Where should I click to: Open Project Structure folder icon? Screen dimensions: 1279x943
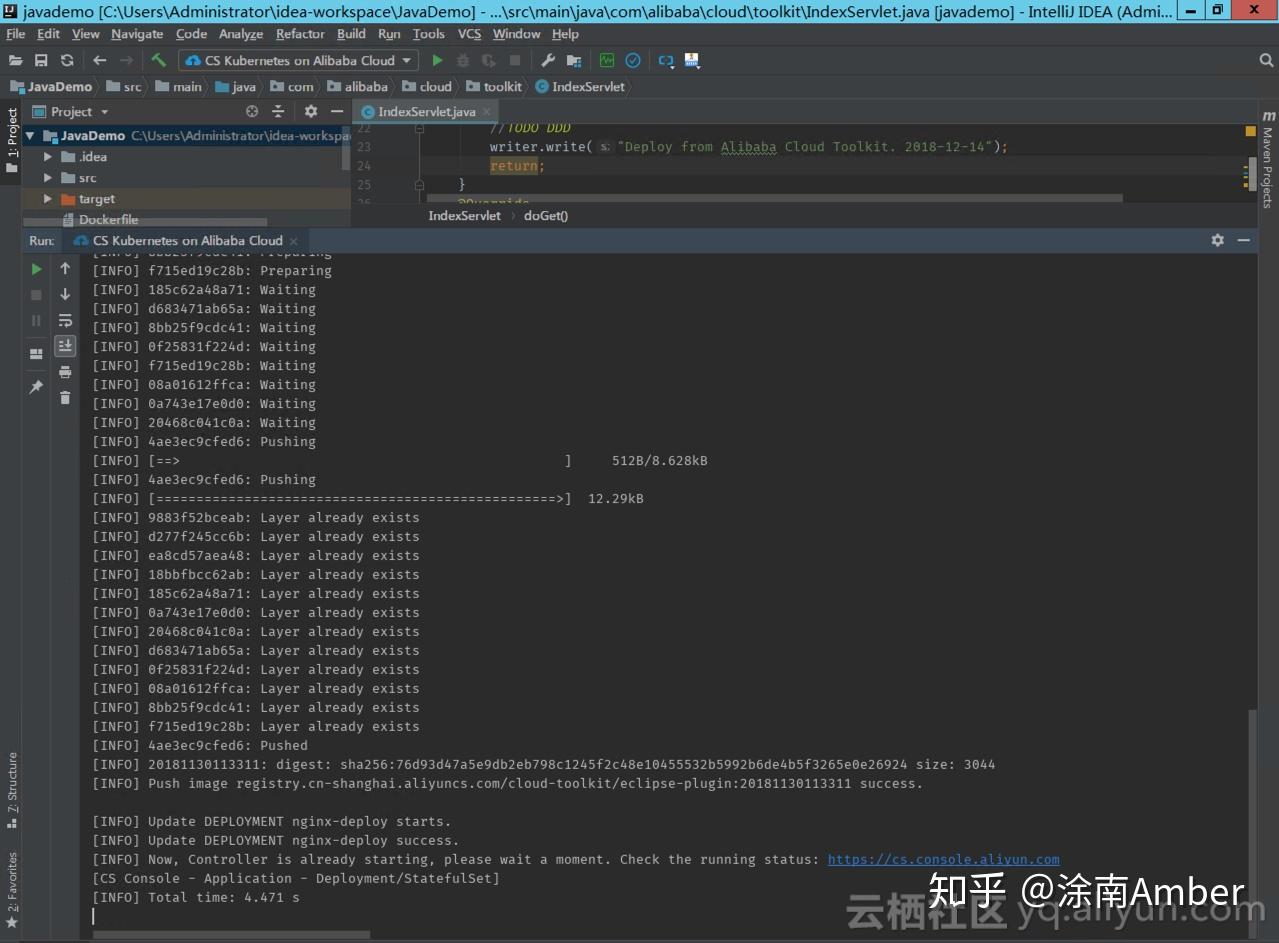click(x=574, y=60)
